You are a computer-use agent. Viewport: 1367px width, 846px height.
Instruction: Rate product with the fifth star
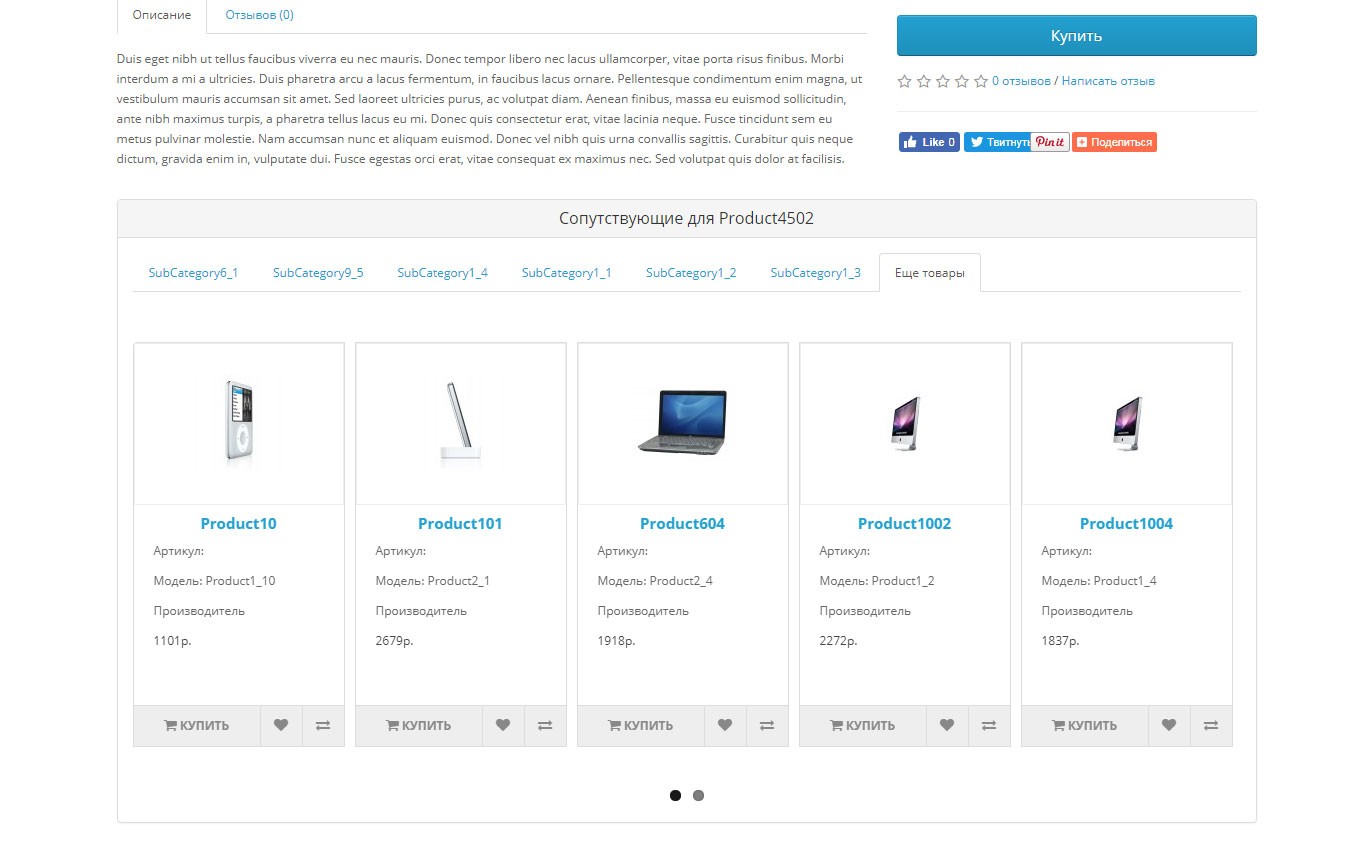click(x=981, y=81)
